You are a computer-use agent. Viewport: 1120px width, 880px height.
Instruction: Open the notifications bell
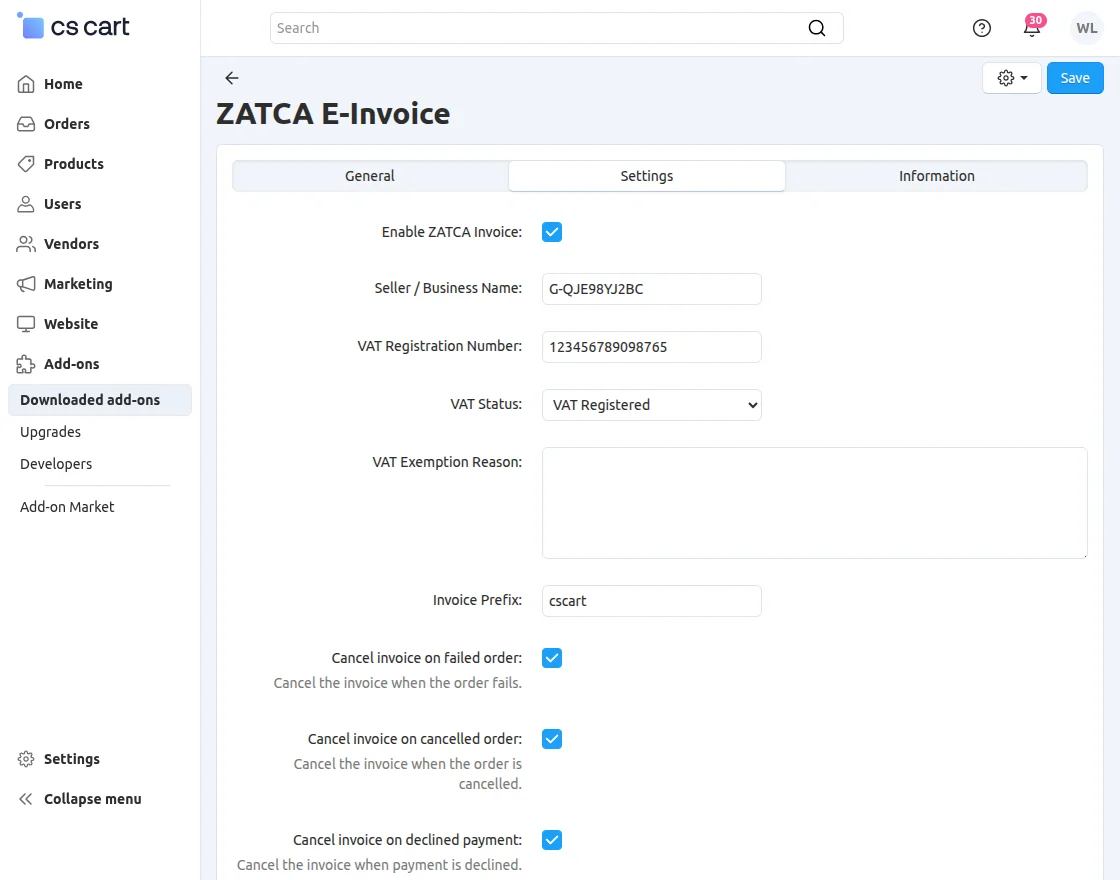[1032, 28]
